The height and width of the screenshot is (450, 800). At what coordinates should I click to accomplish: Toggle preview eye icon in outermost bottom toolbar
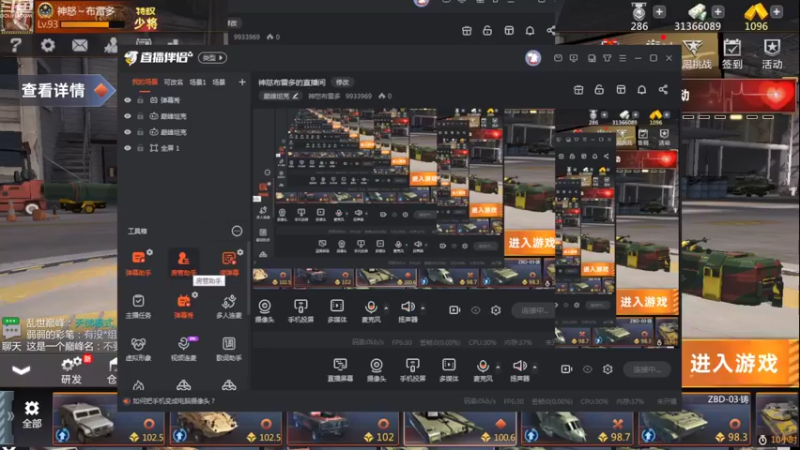[x=587, y=369]
